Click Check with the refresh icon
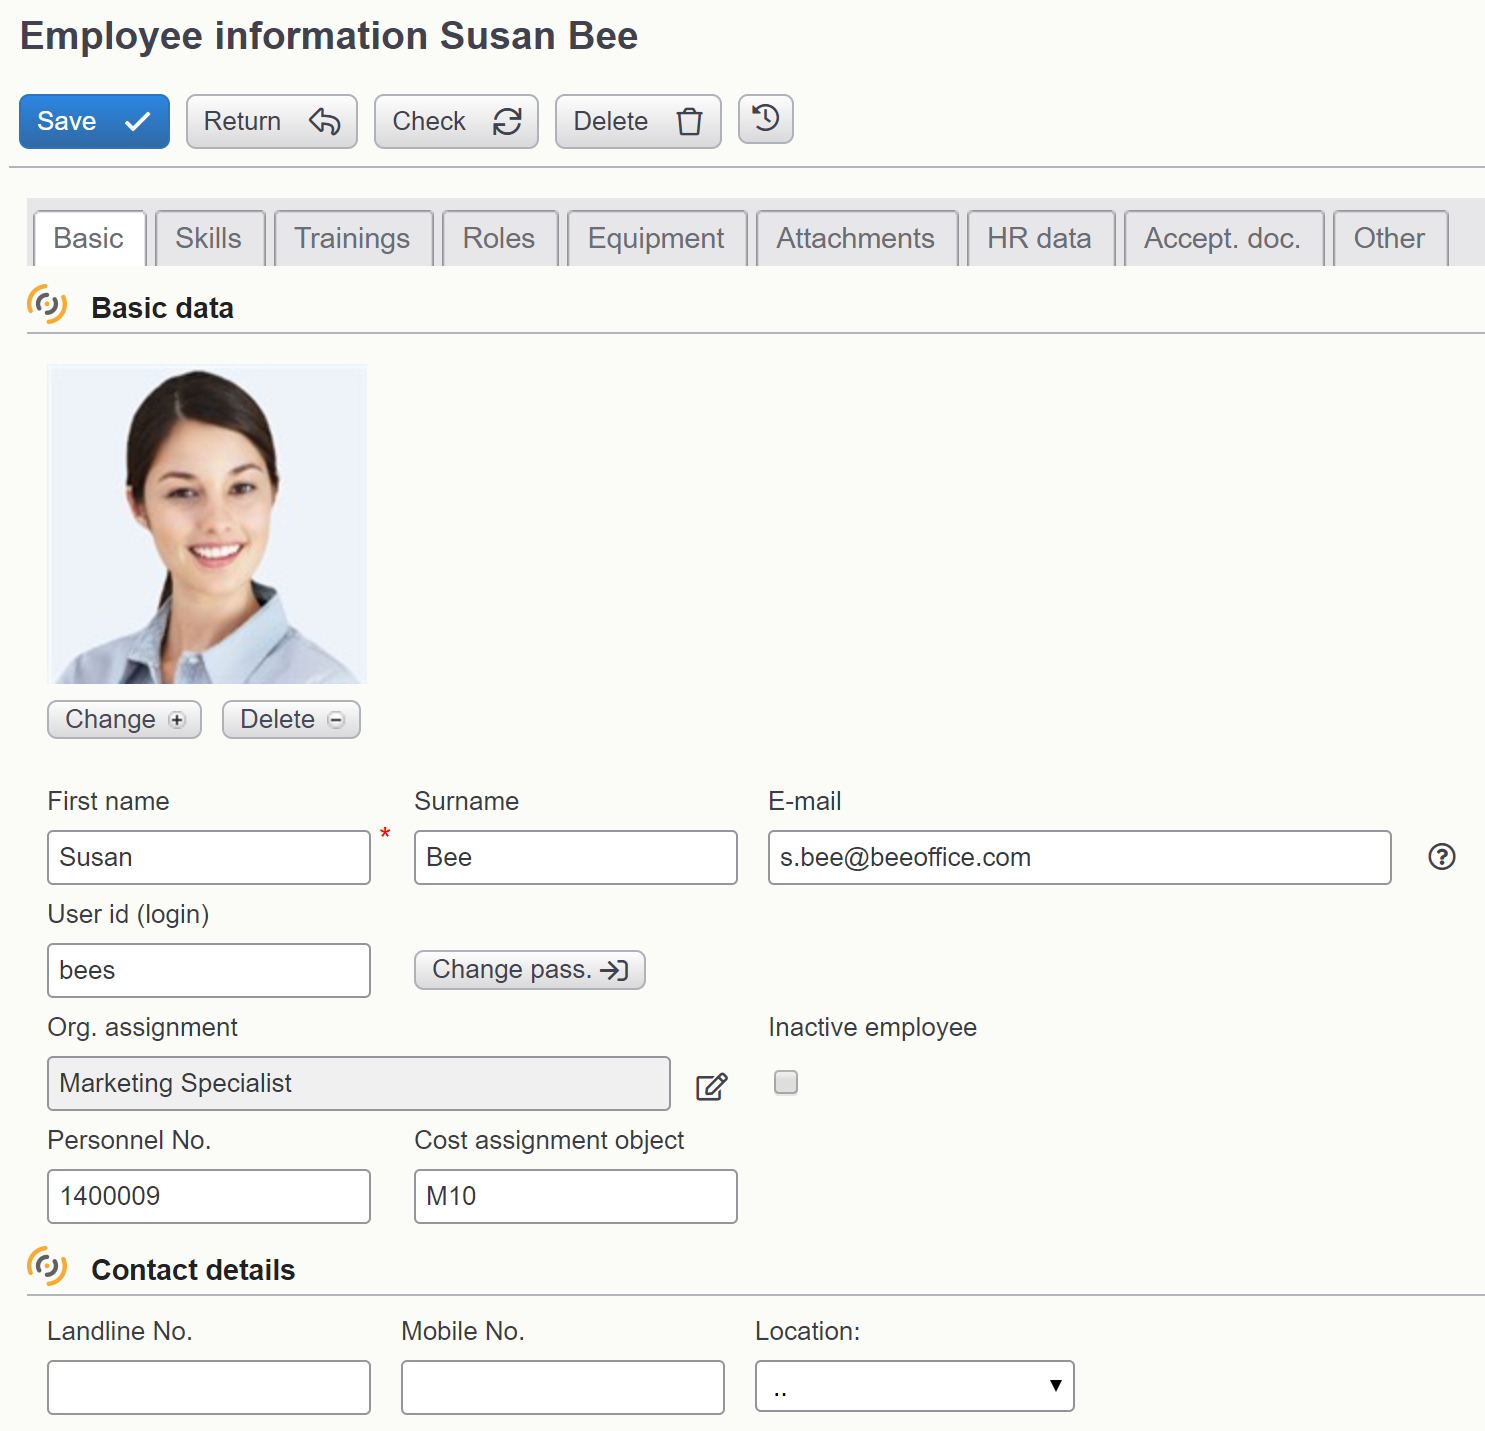 [x=456, y=121]
